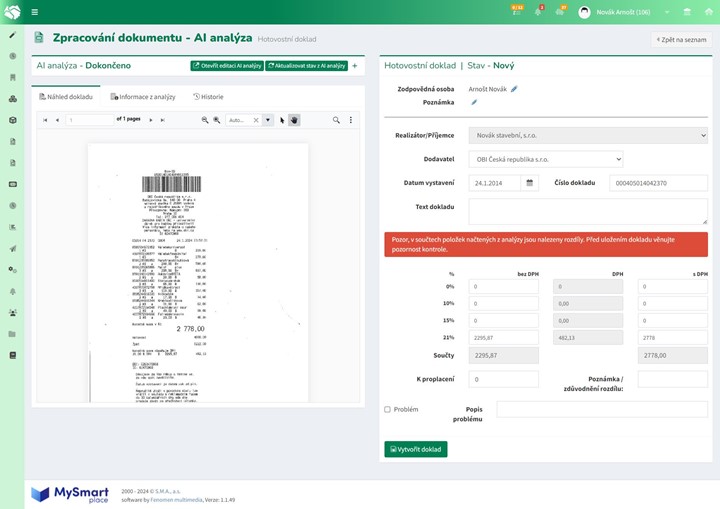Click the Číslo dokladu field

[658, 183]
